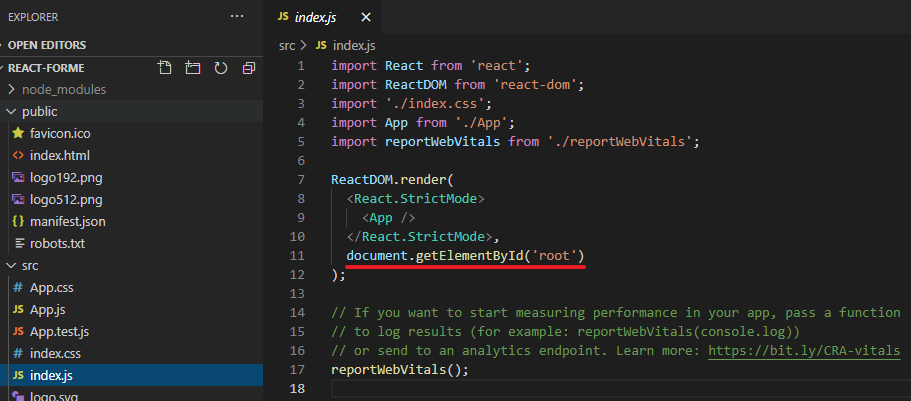The width and height of the screenshot is (911, 401).
Task: Collapse the src folder
Action: pos(131,266)
